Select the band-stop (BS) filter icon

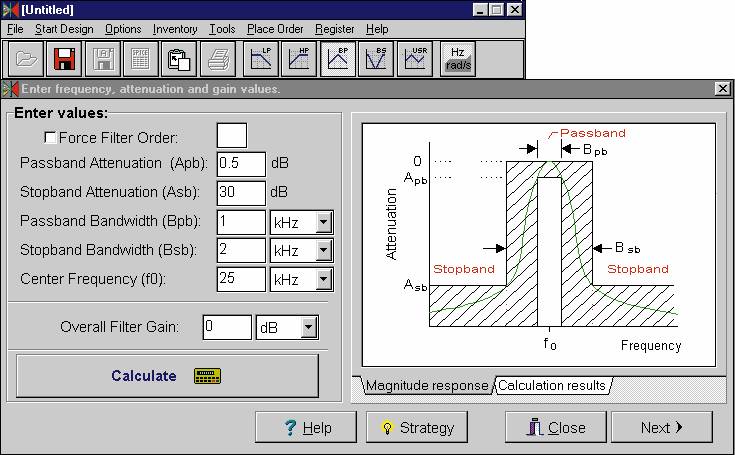click(x=377, y=59)
